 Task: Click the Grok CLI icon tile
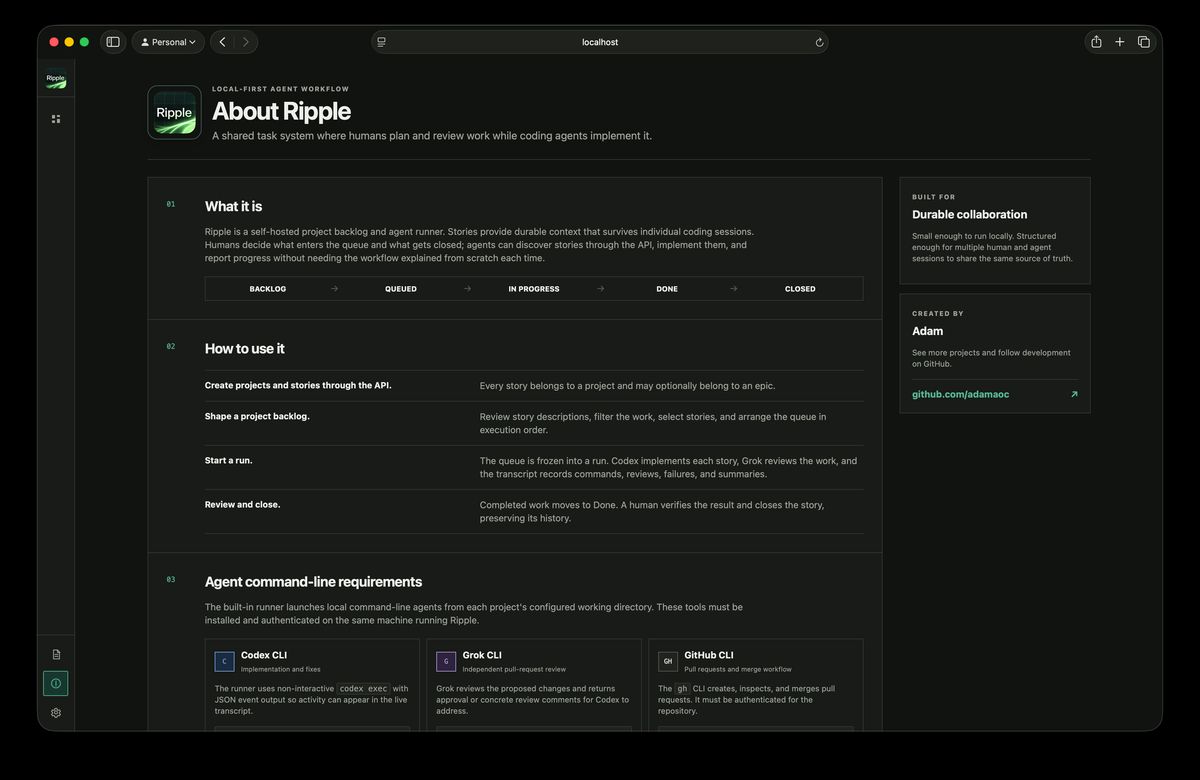pos(446,661)
